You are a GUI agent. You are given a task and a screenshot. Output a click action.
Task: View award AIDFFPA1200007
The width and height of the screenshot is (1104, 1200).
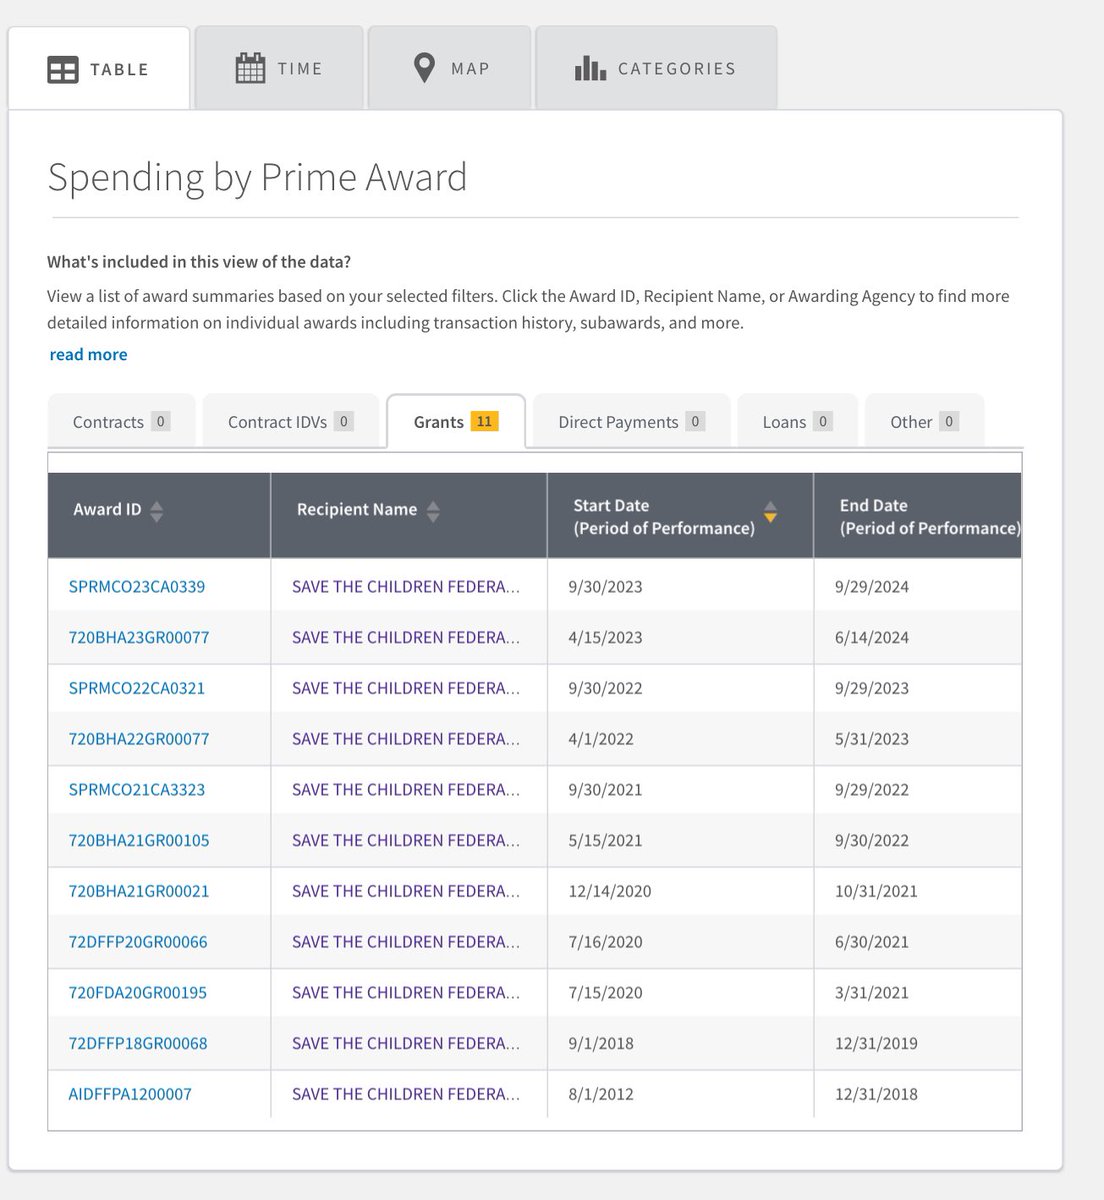click(130, 1094)
